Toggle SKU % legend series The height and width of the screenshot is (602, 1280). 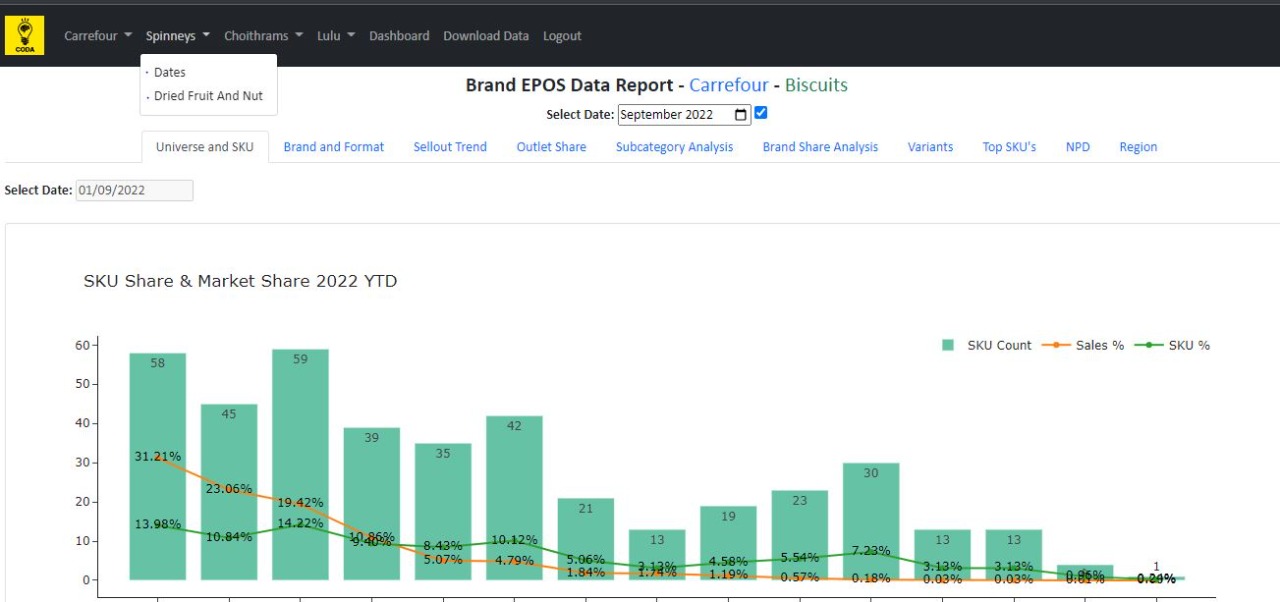pyautogui.click(x=1179, y=345)
